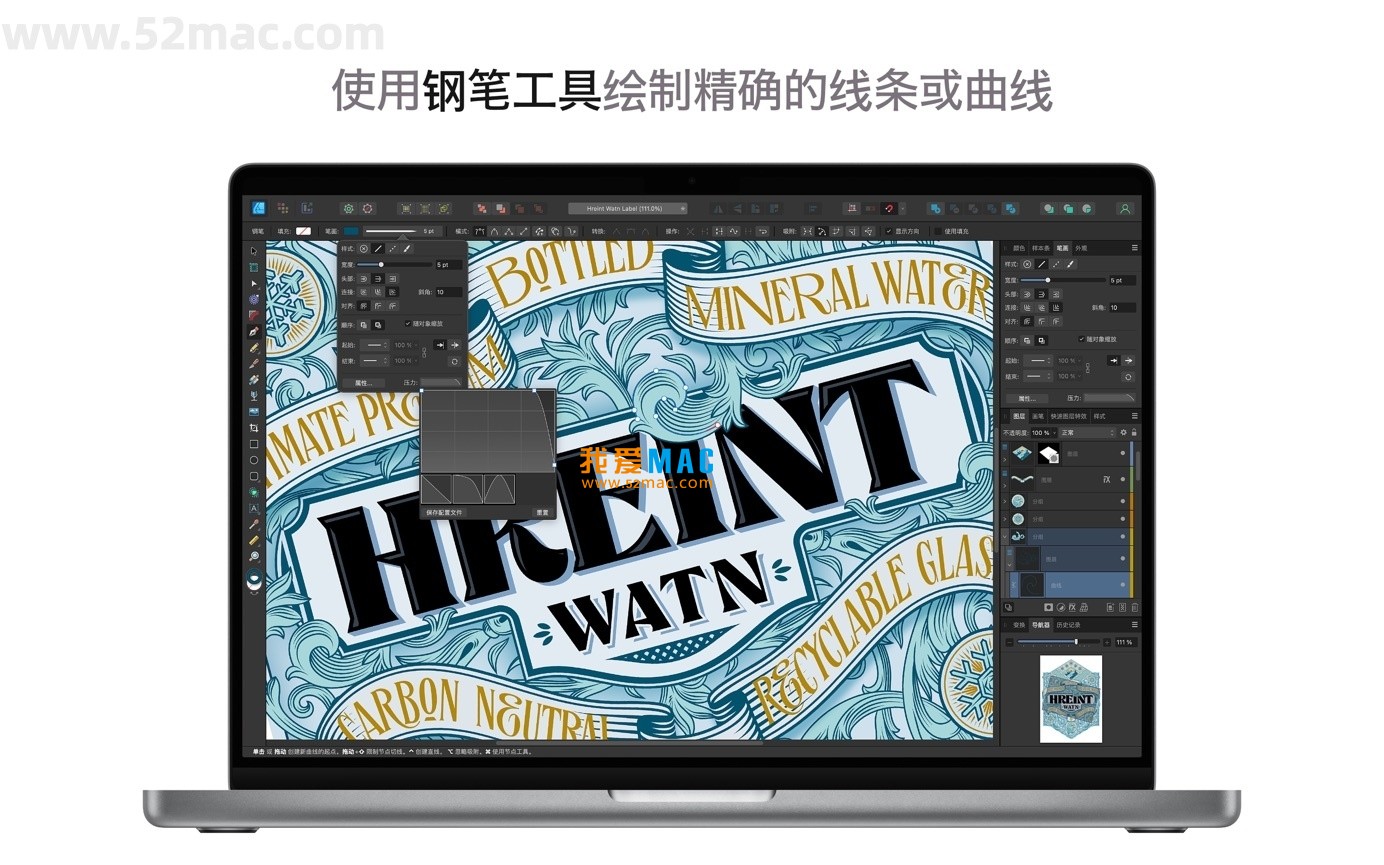Click the delete layer trash icon
The image size is (1384, 865).
point(1136,605)
